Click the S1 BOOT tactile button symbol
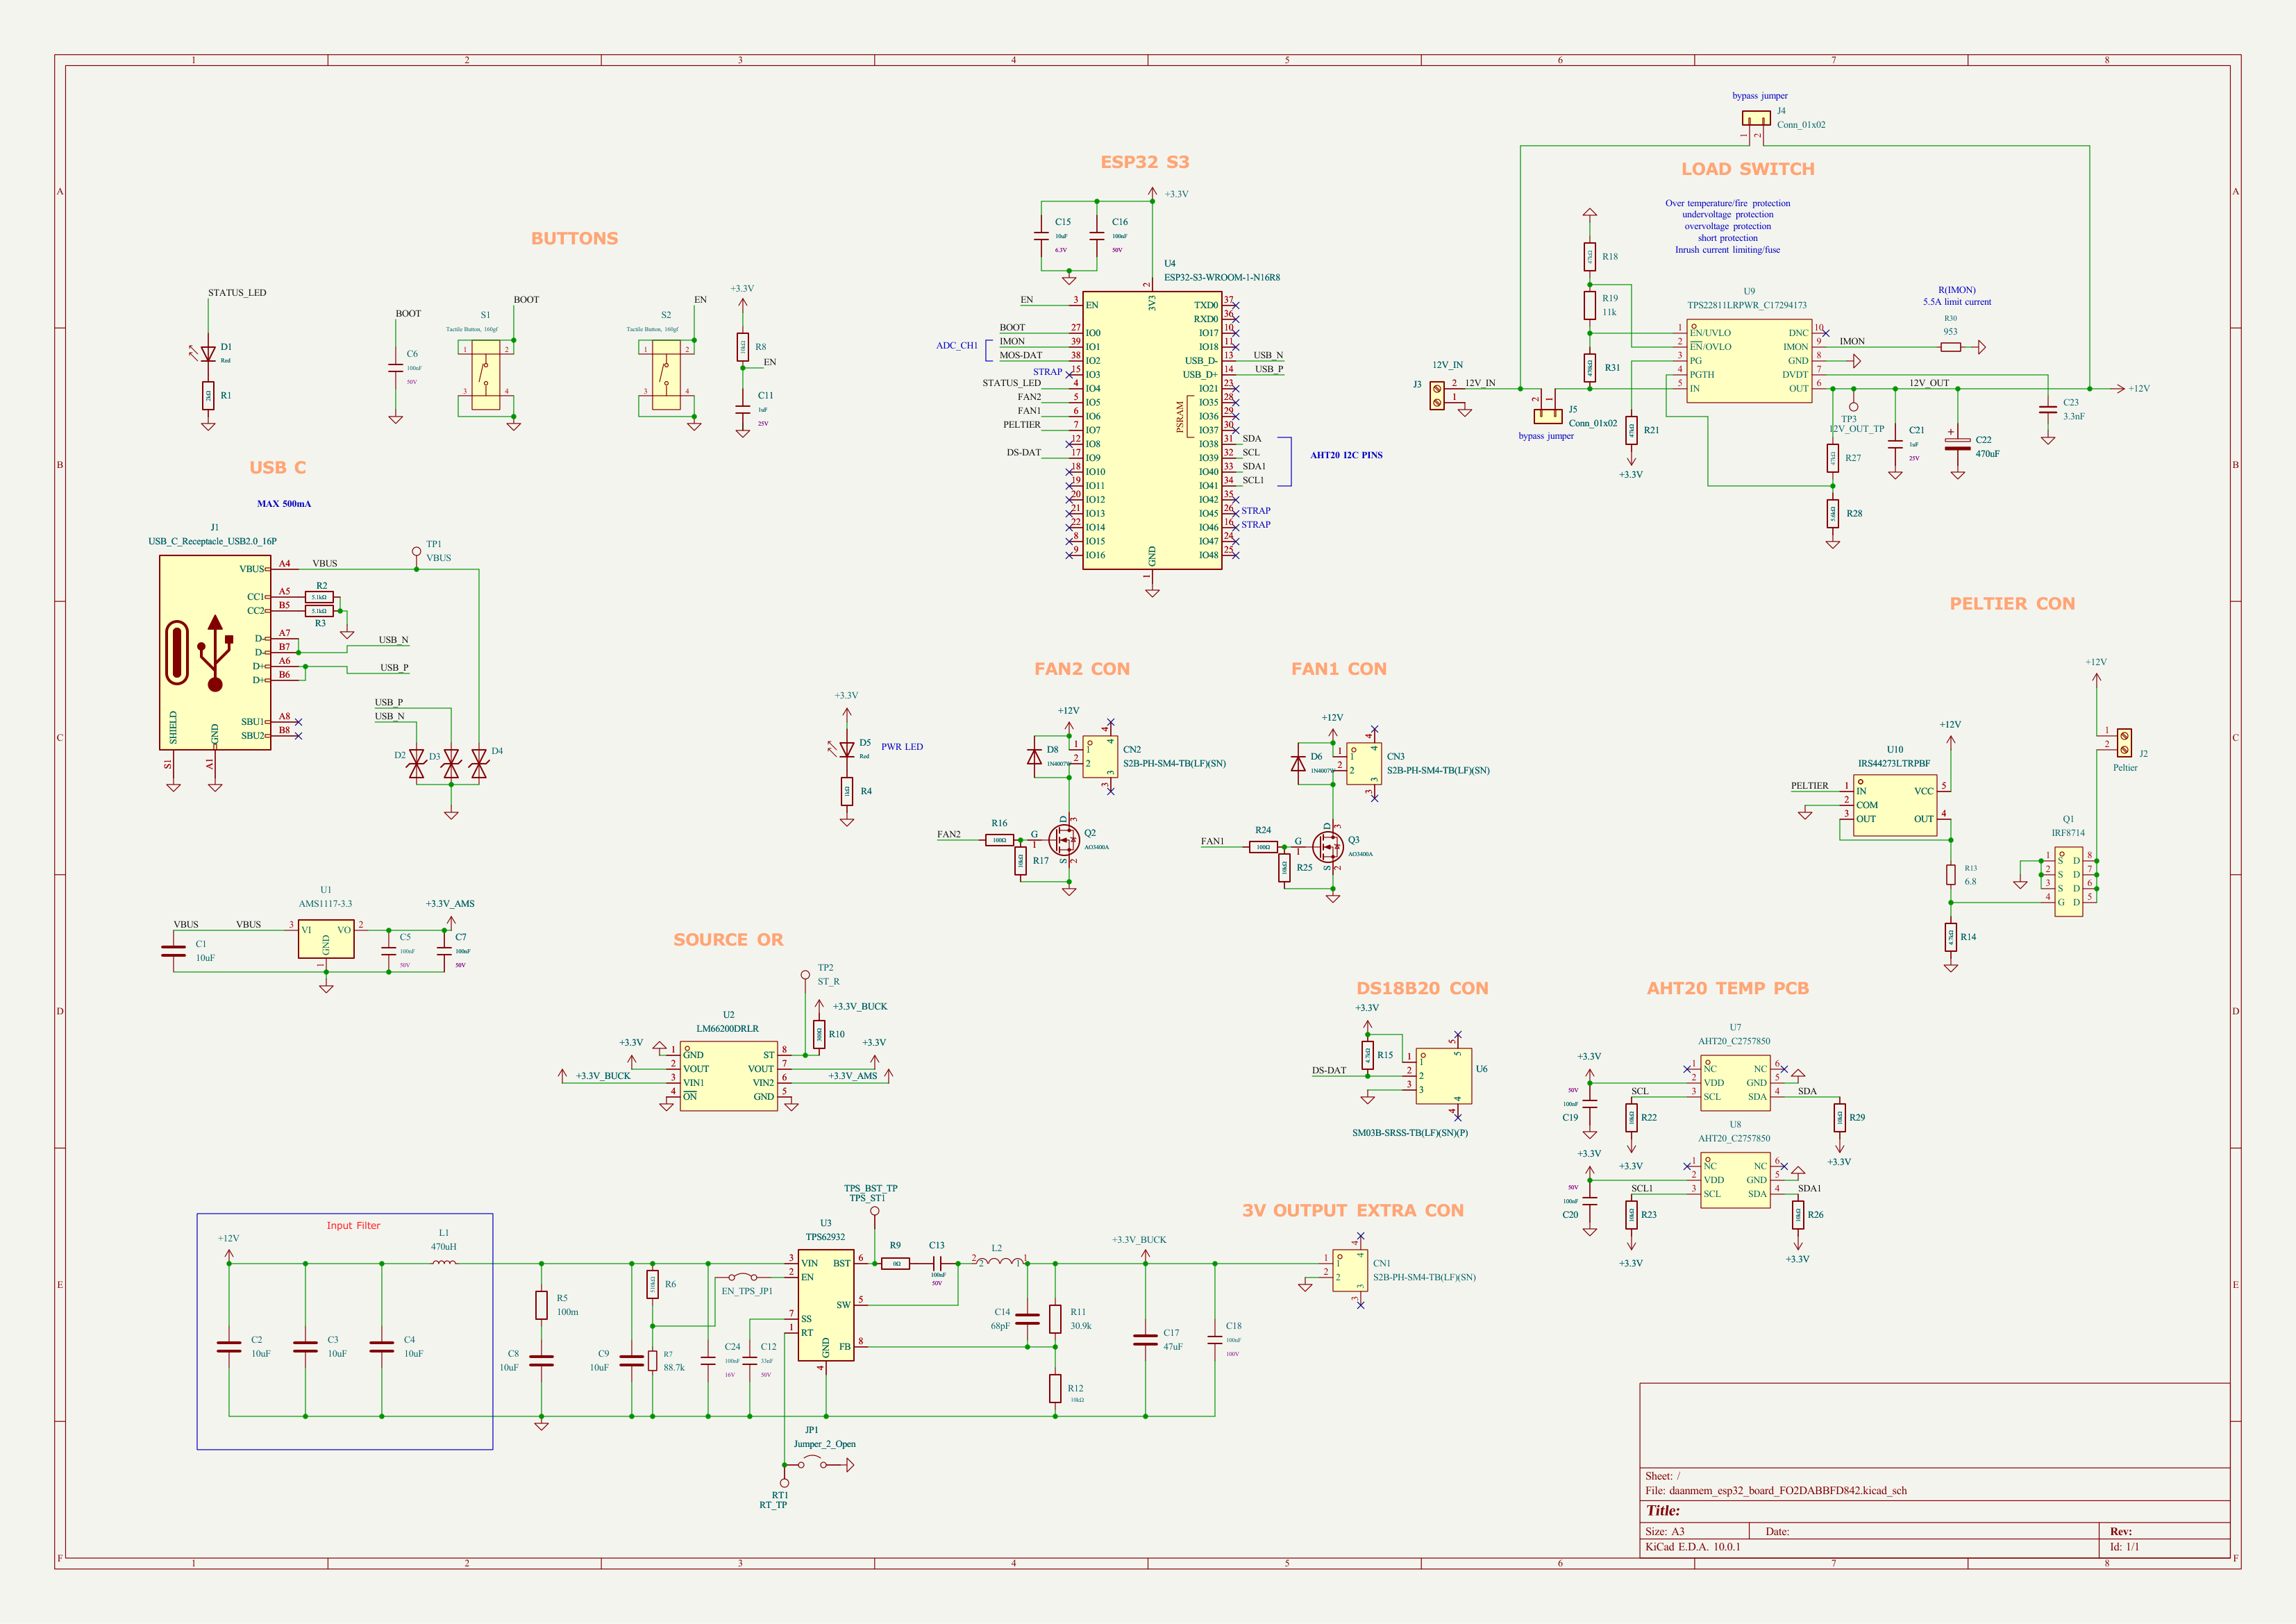This screenshot has height=1624, width=2296. click(486, 375)
